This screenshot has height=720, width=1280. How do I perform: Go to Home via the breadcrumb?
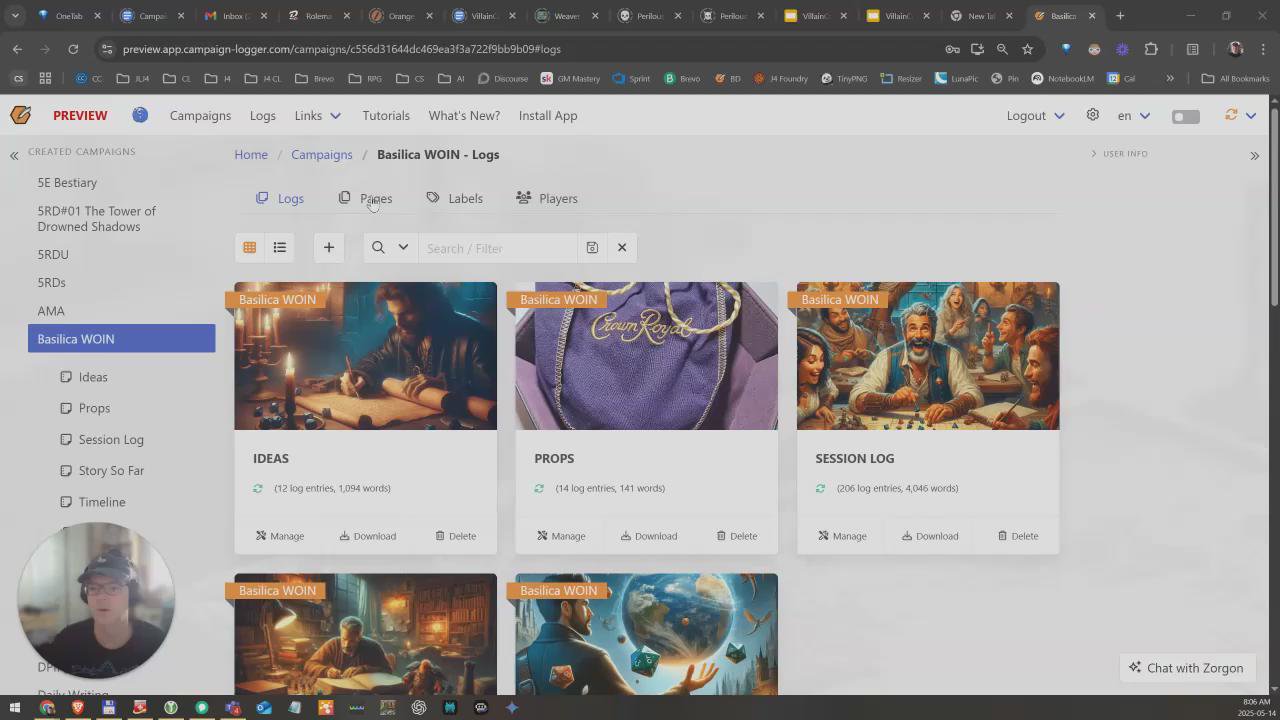point(251,155)
